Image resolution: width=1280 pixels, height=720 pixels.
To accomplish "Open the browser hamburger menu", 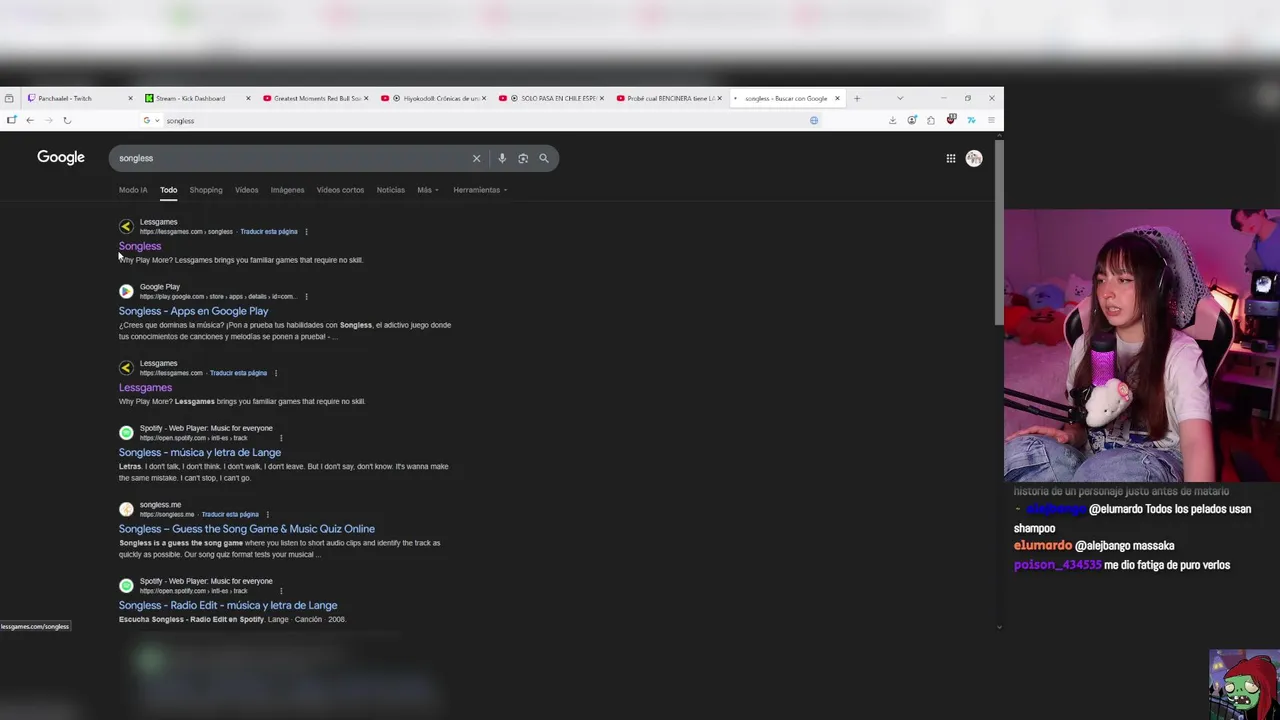I will coord(991,120).
